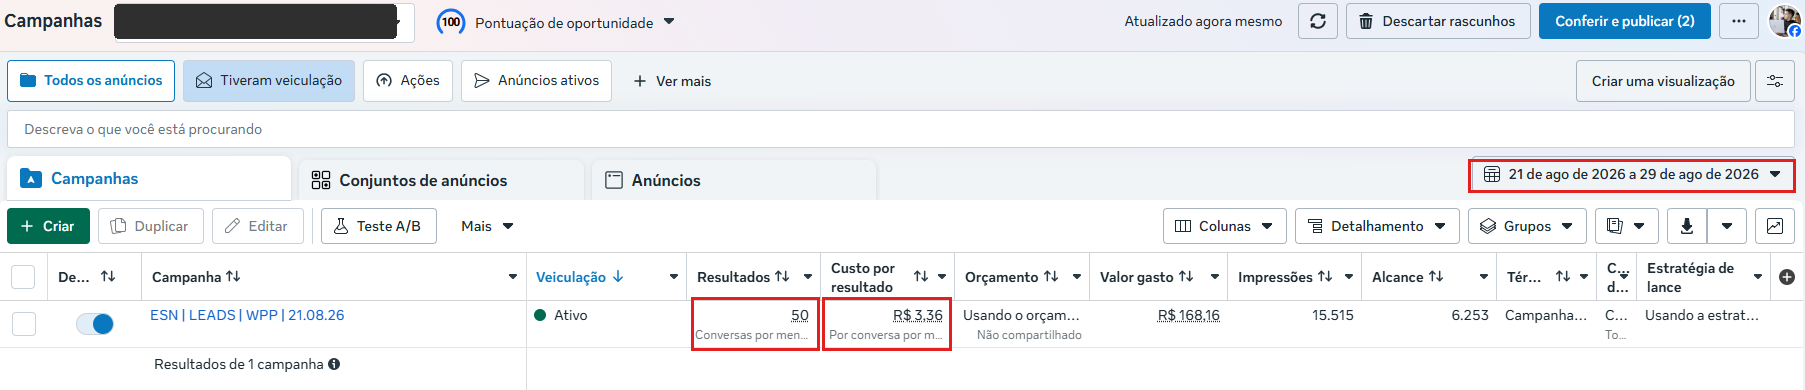Viewport: 1805px width, 390px height.
Task: Toggle off ESN LEADS WPP campaign
Action: tap(95, 323)
